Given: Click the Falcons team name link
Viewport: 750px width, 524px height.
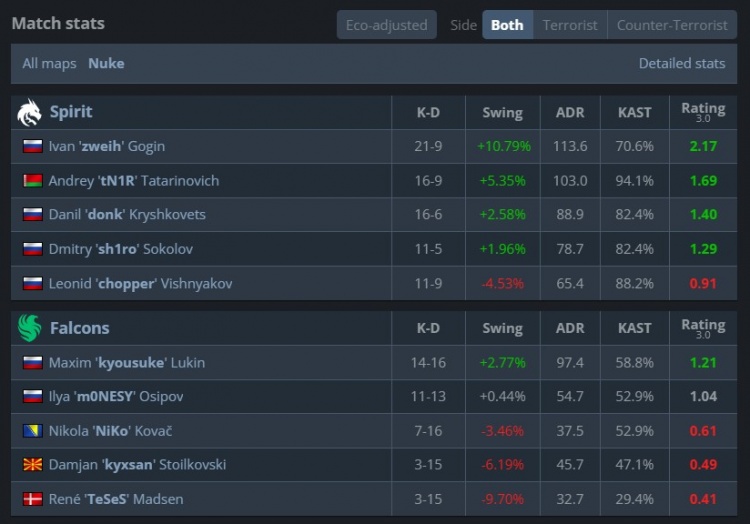Looking at the screenshot, I should 80,328.
